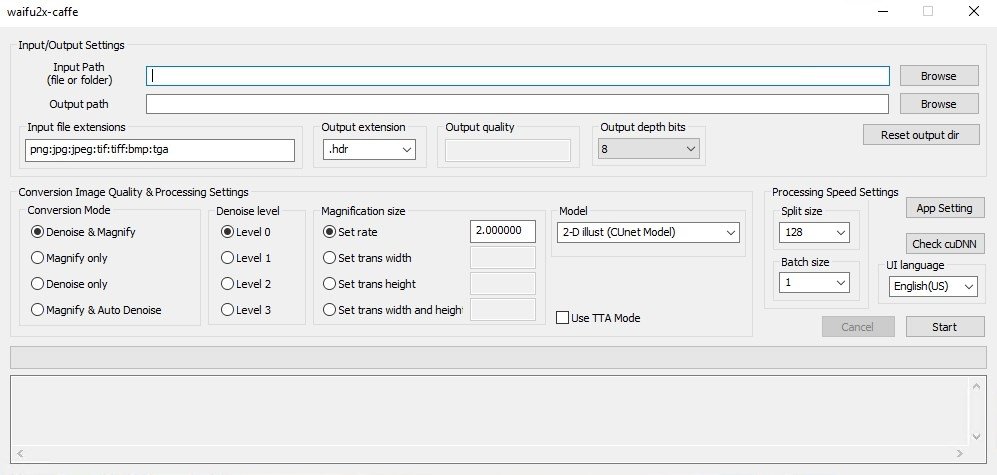Close the waifu2x-caffe window
The image size is (997, 475).
click(973, 11)
